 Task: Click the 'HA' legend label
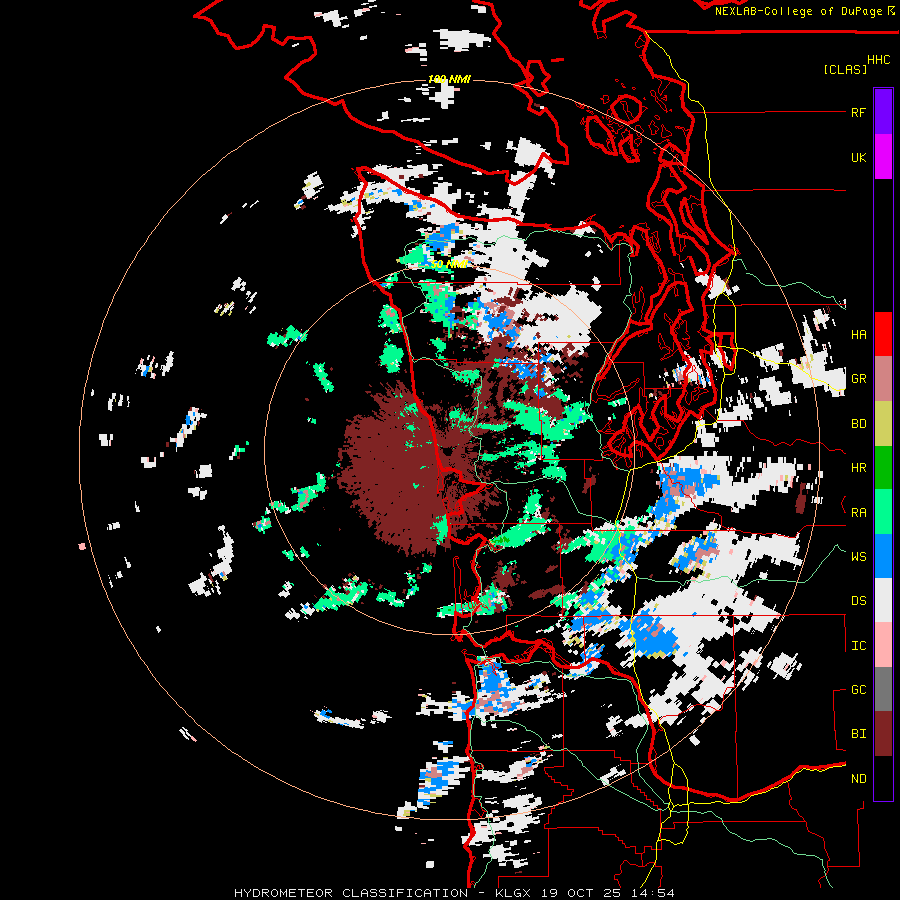pyautogui.click(x=858, y=335)
